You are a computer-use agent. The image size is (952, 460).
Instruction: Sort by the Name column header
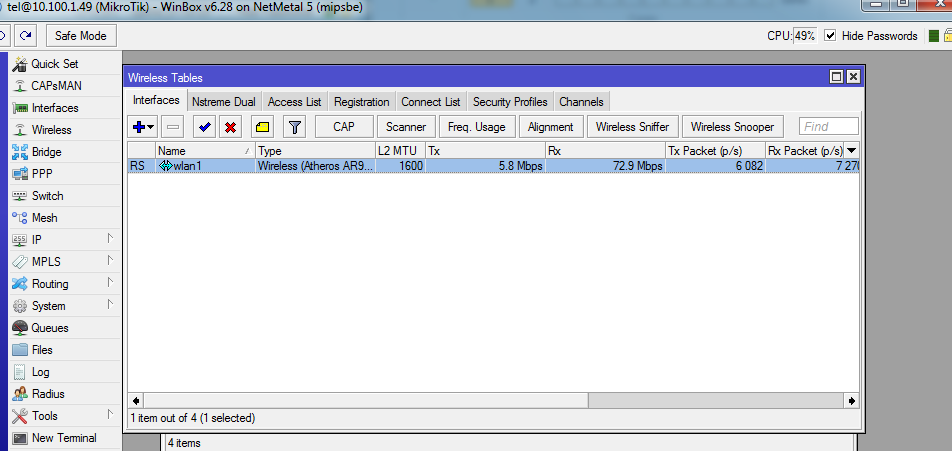tap(205, 151)
